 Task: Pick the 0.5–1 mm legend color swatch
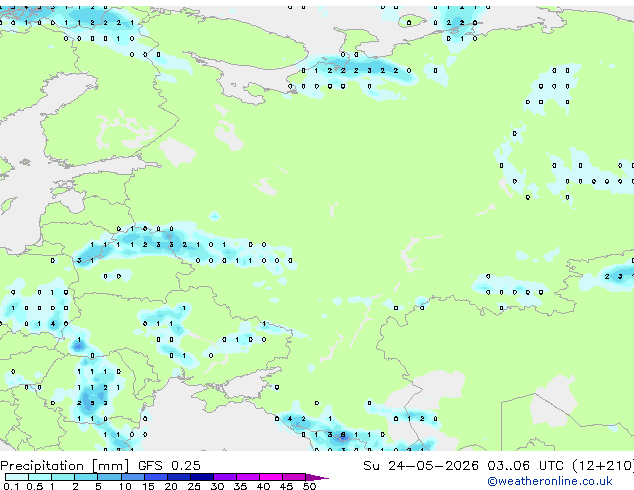[x=40, y=477]
